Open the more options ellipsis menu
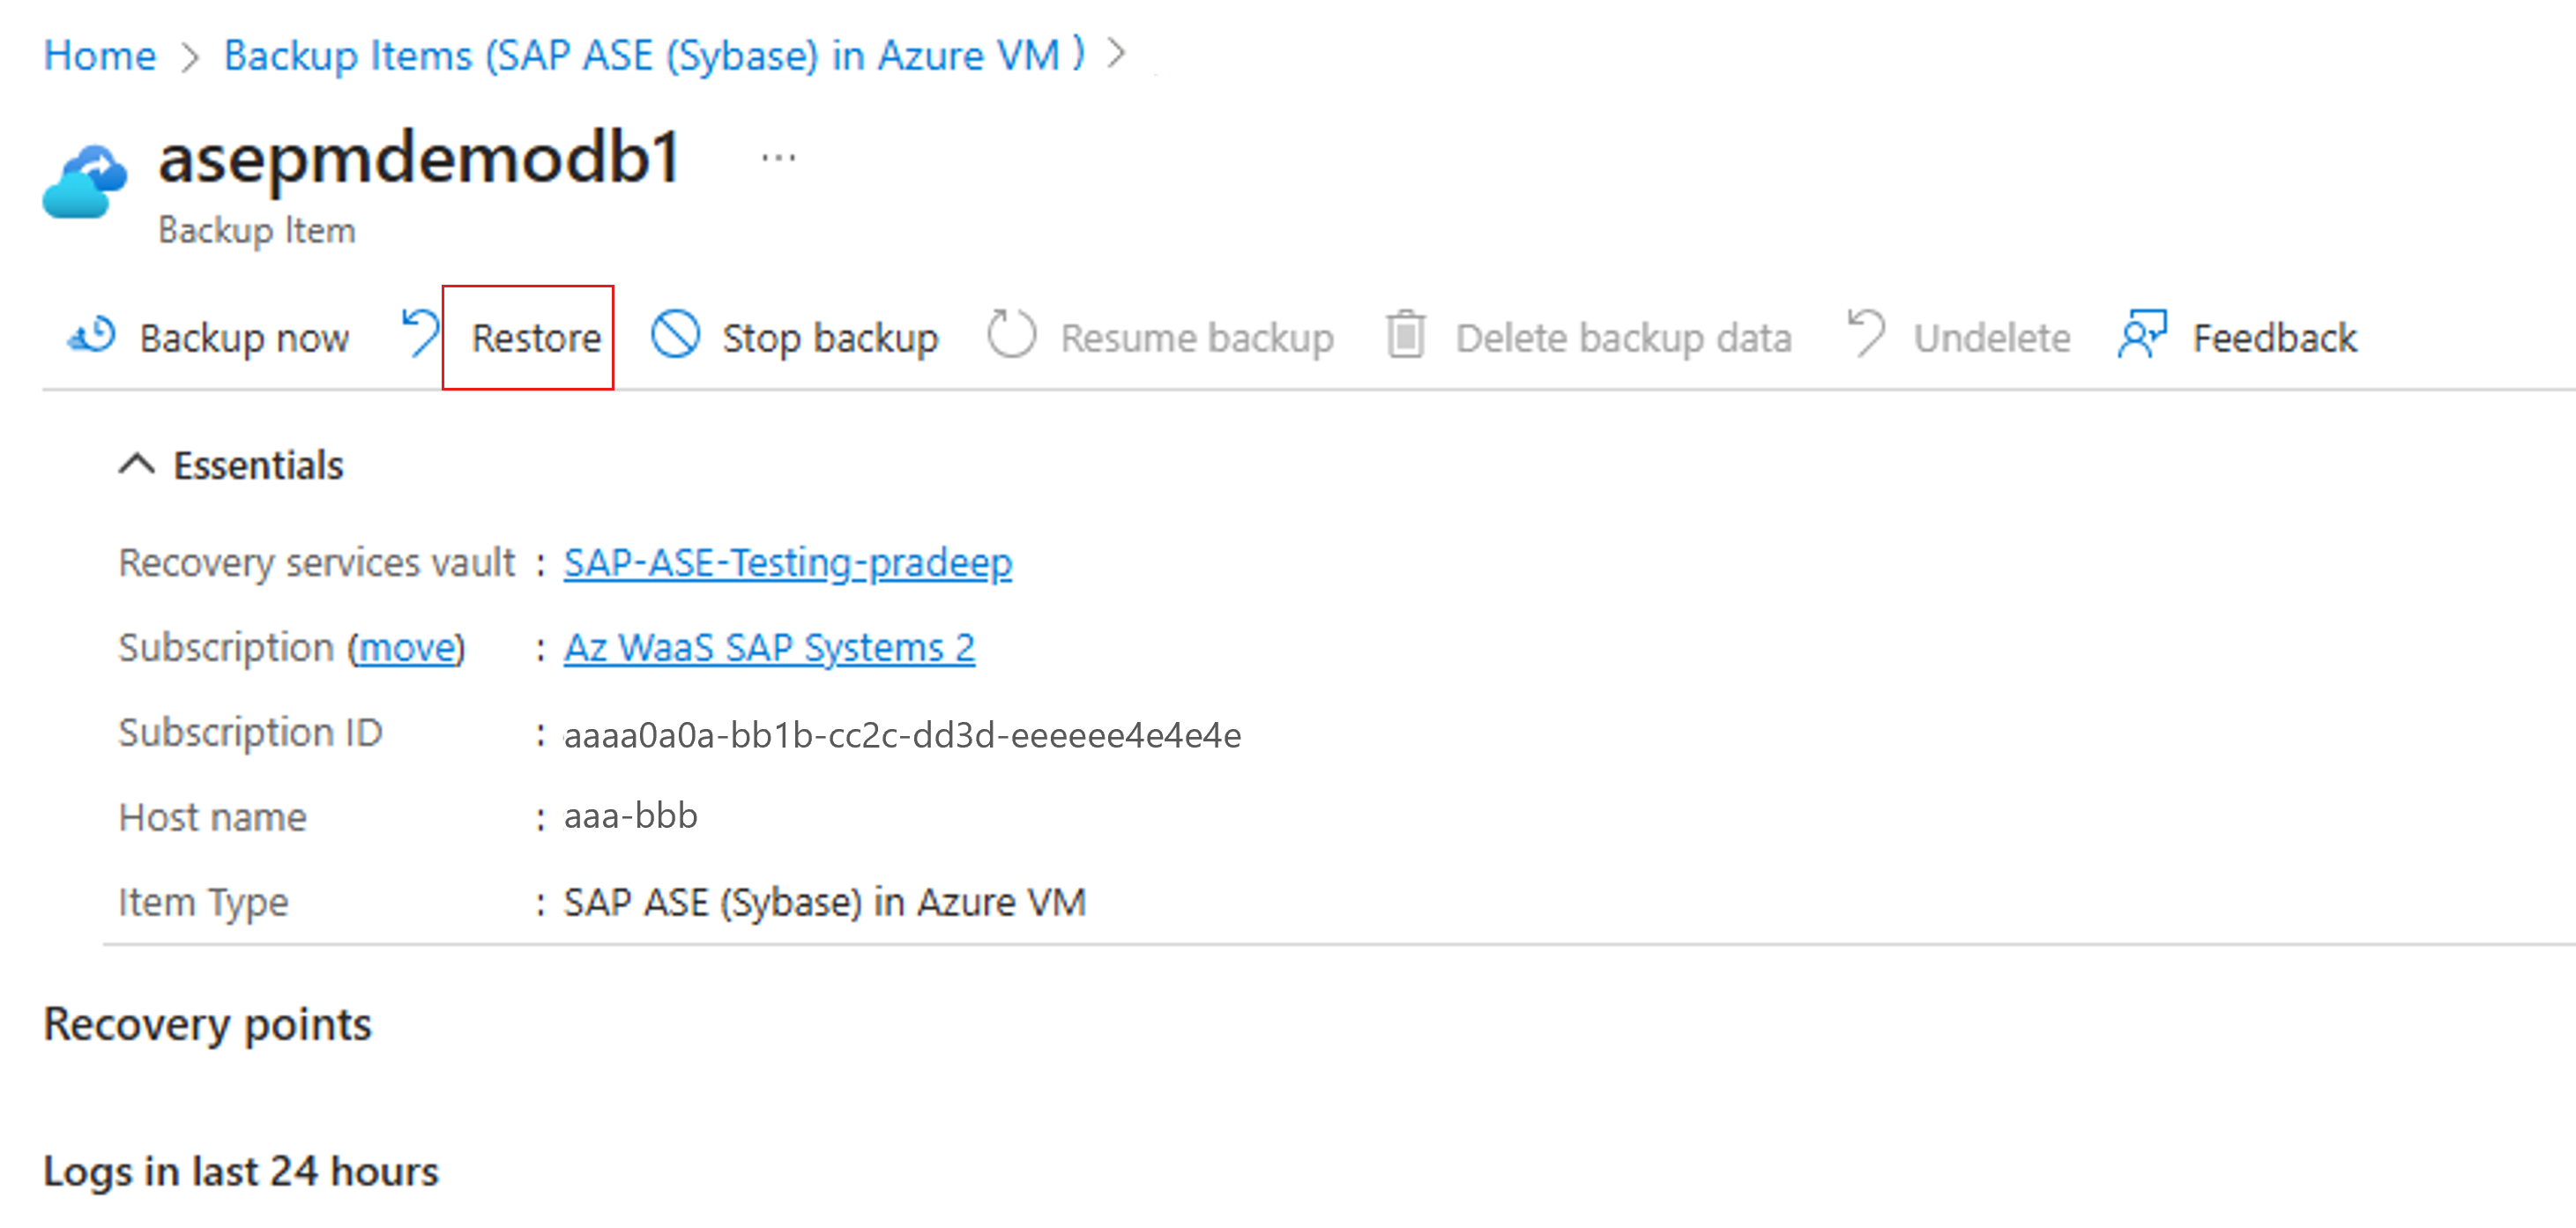This screenshot has width=2576, height=1228. [x=778, y=158]
